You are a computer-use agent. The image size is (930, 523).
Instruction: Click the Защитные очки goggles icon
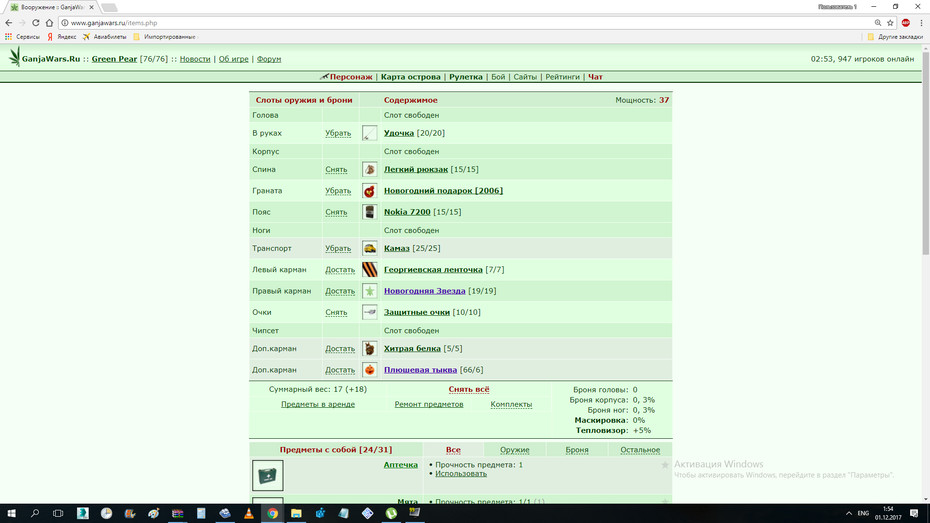click(370, 312)
